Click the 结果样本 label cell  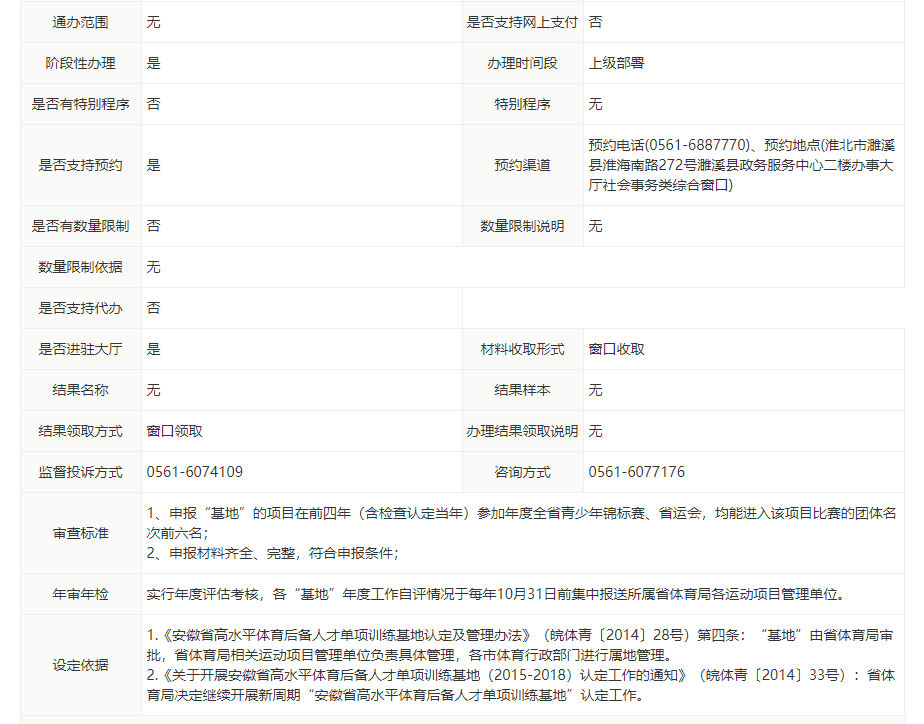click(x=522, y=390)
